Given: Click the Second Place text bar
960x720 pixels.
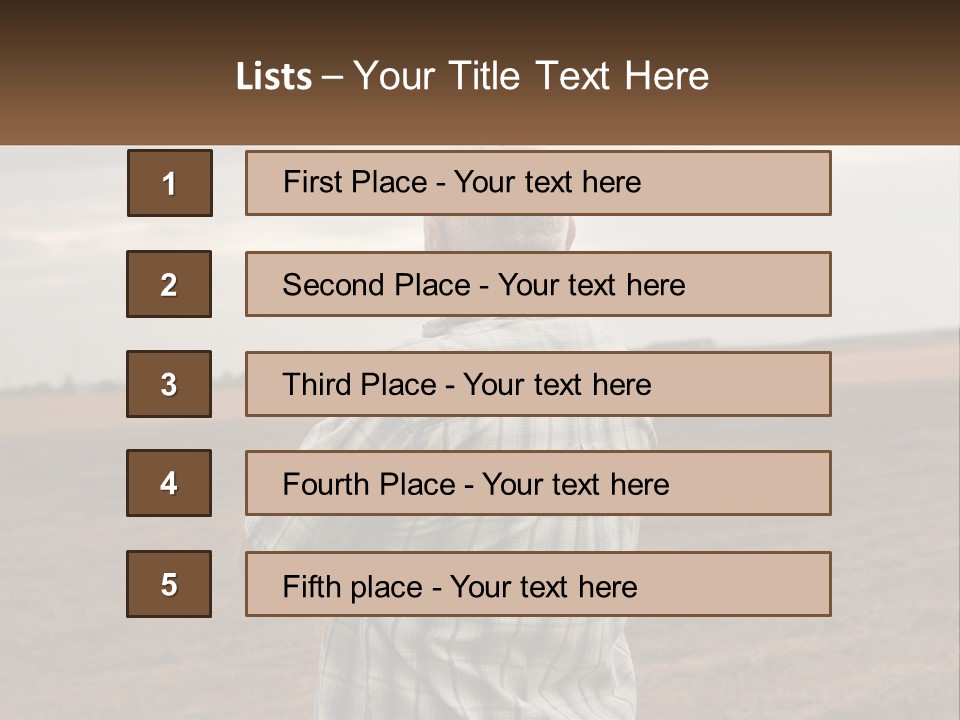Looking at the screenshot, I should pyautogui.click(x=538, y=284).
